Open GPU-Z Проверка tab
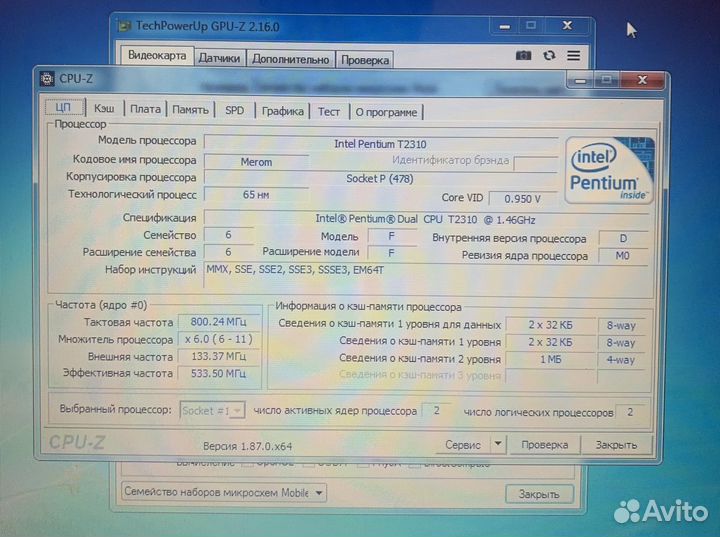The image size is (720, 537). point(365,60)
